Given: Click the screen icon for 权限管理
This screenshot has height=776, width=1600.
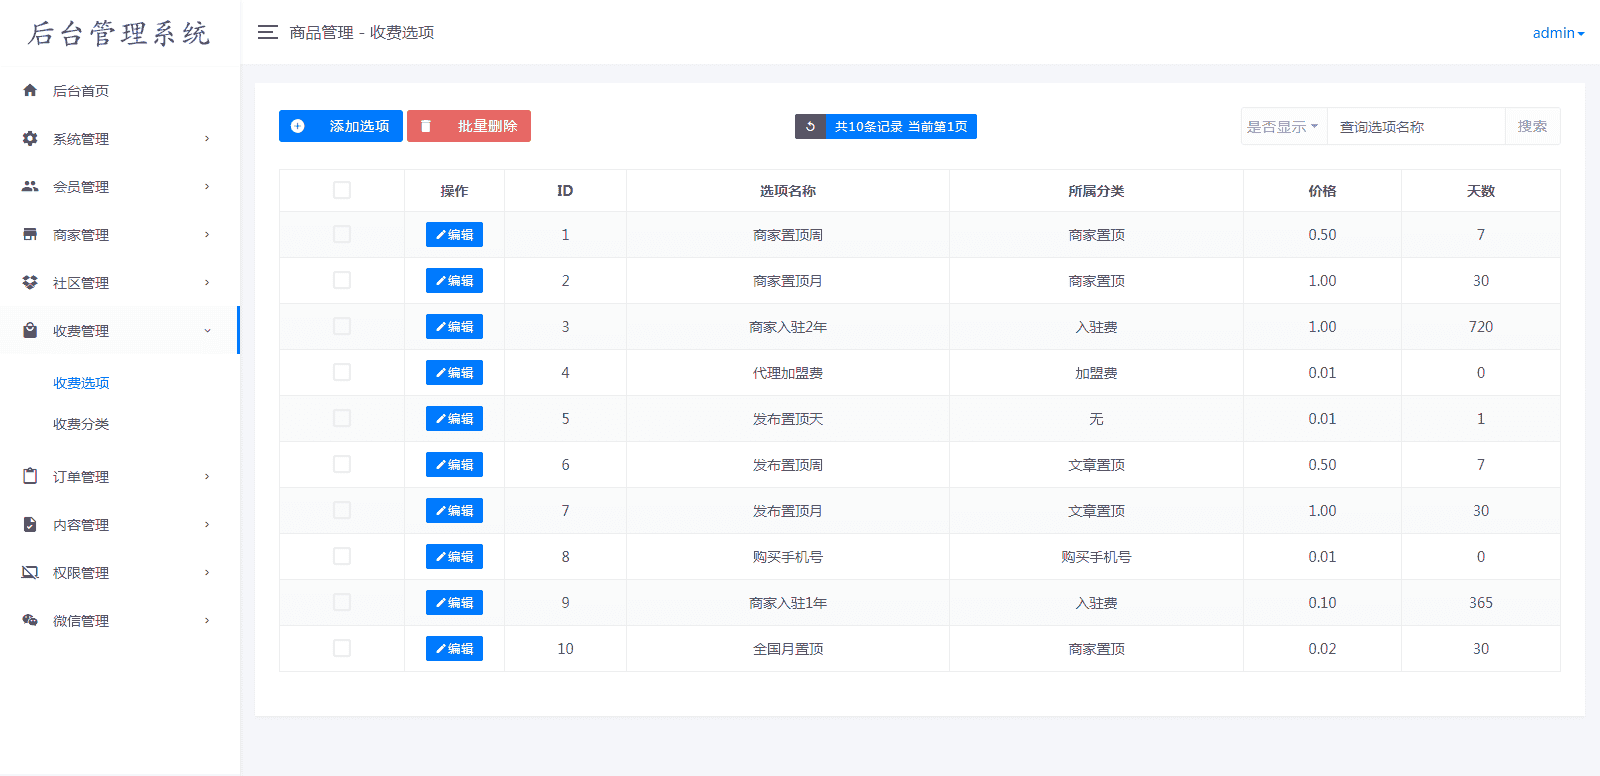Looking at the screenshot, I should click(x=30, y=572).
